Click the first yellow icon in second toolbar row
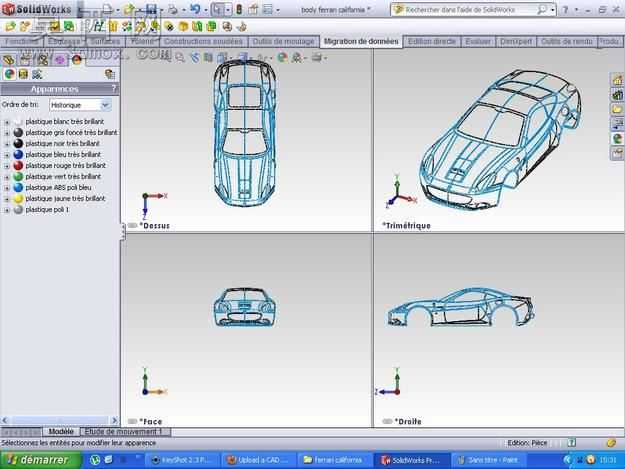This screenshot has width=625, height=469. 10,27
